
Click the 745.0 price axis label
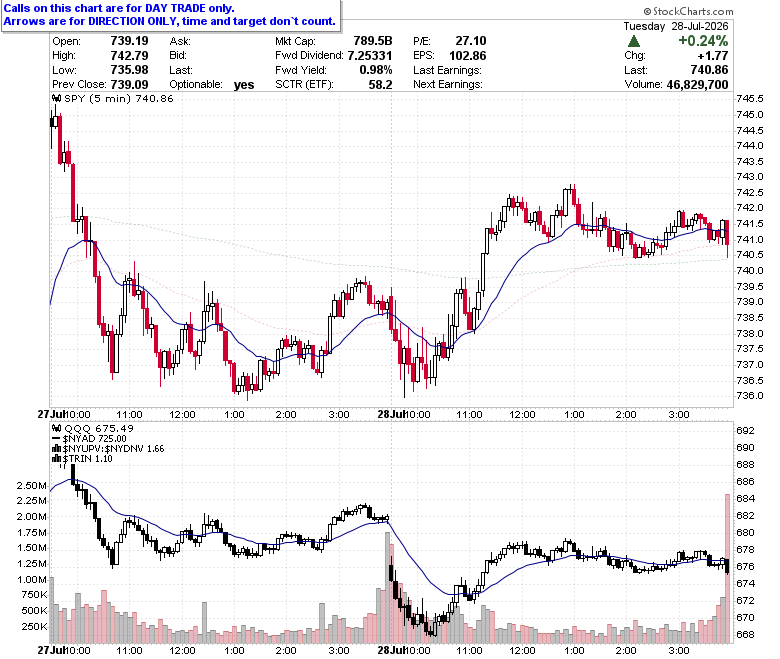pos(750,114)
